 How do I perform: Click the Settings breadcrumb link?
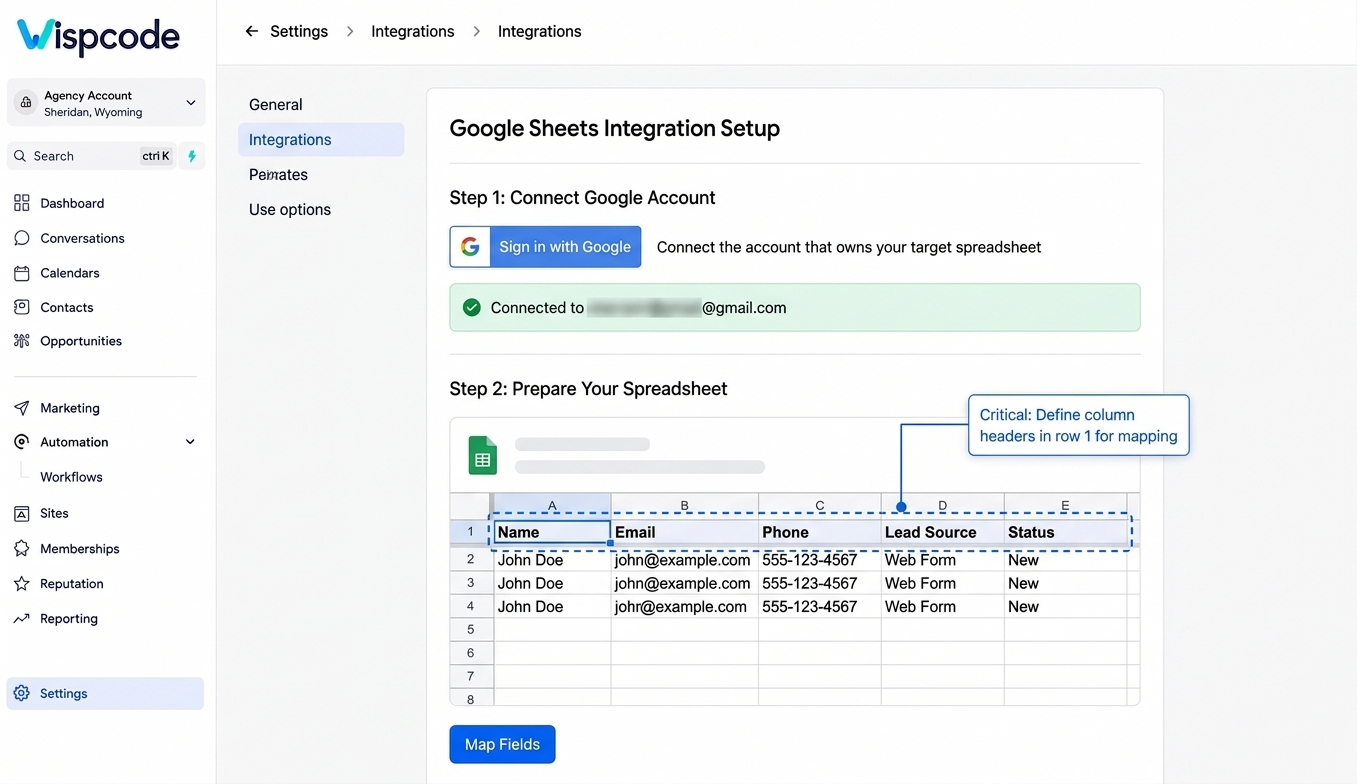(299, 31)
